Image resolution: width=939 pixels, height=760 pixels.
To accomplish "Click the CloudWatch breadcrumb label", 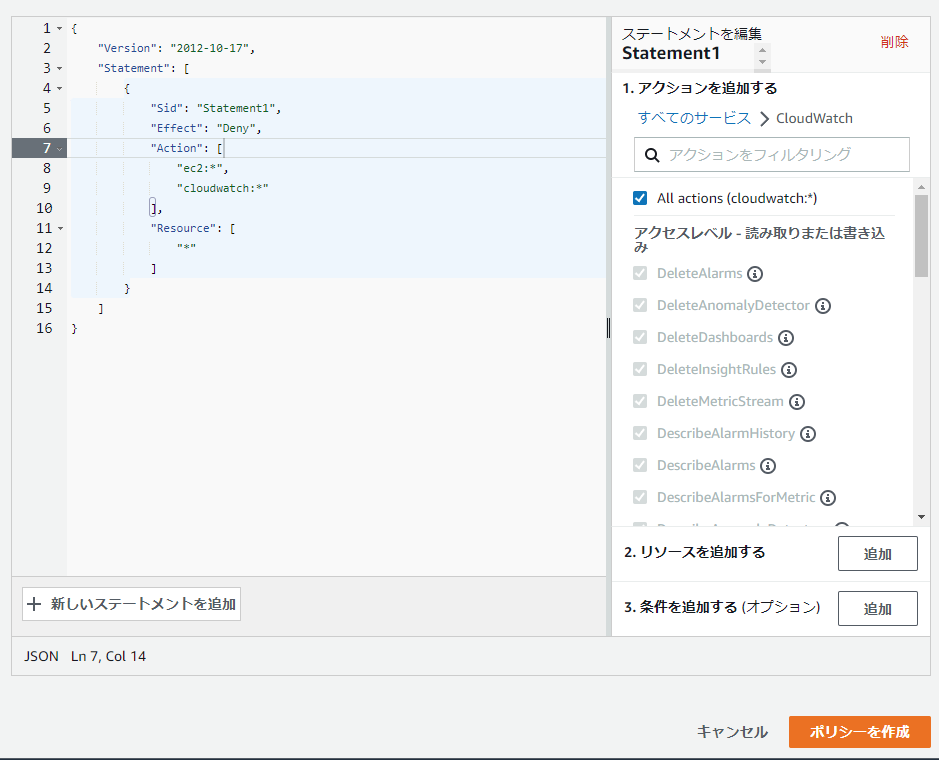I will coord(814,118).
